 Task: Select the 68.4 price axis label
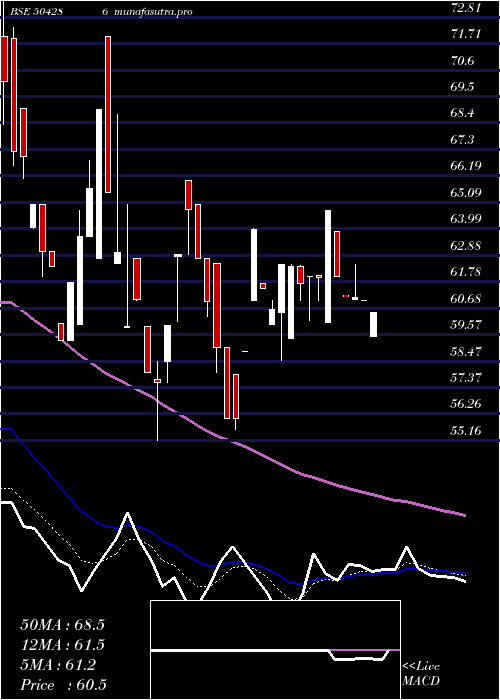point(462,113)
